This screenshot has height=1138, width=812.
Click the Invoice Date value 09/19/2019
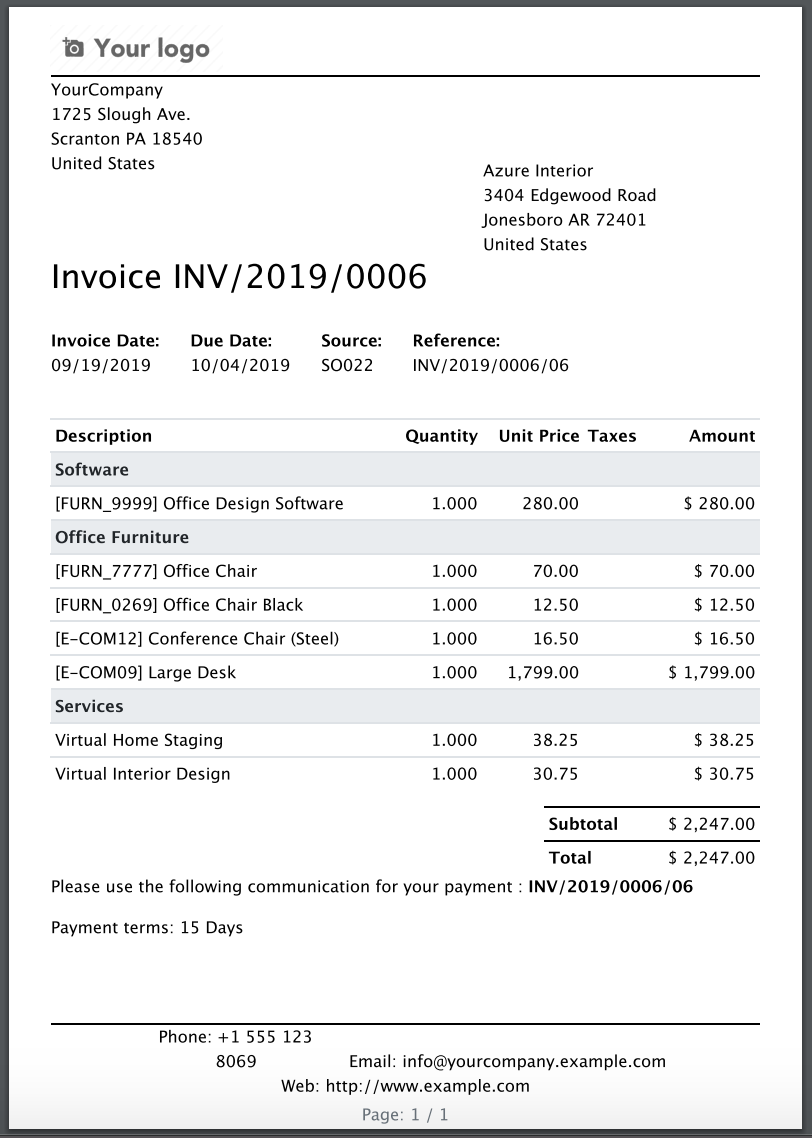tap(101, 365)
